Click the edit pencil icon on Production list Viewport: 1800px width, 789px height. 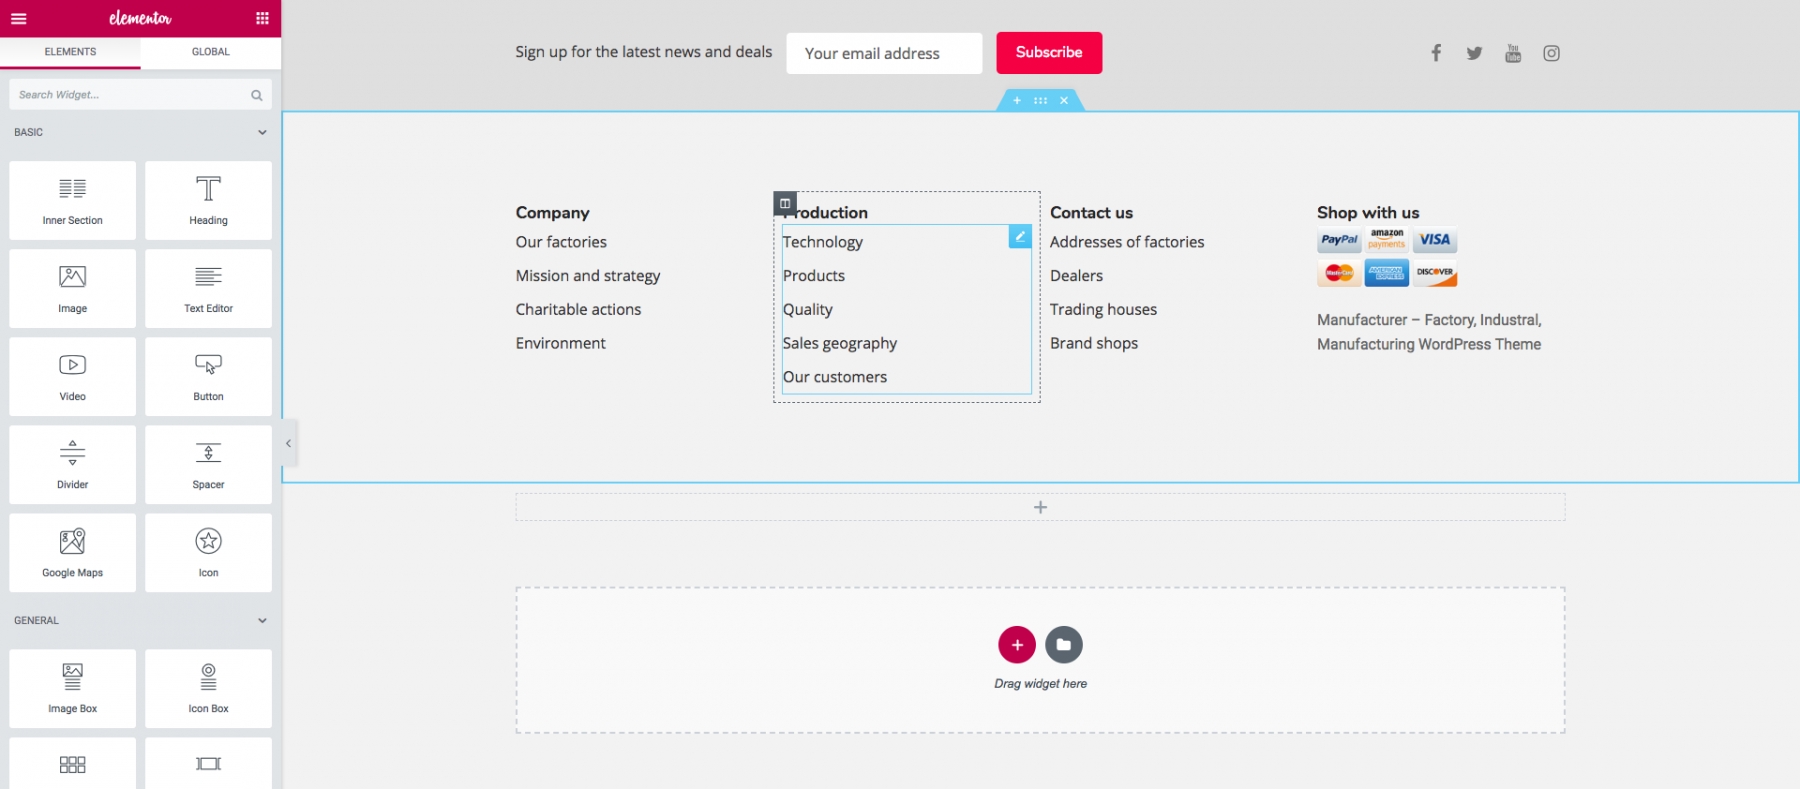click(1019, 236)
